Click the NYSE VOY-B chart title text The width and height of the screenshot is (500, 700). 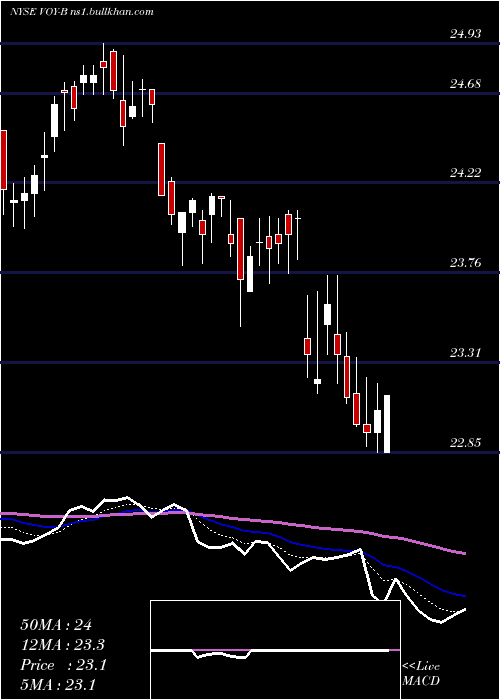click(x=82, y=12)
